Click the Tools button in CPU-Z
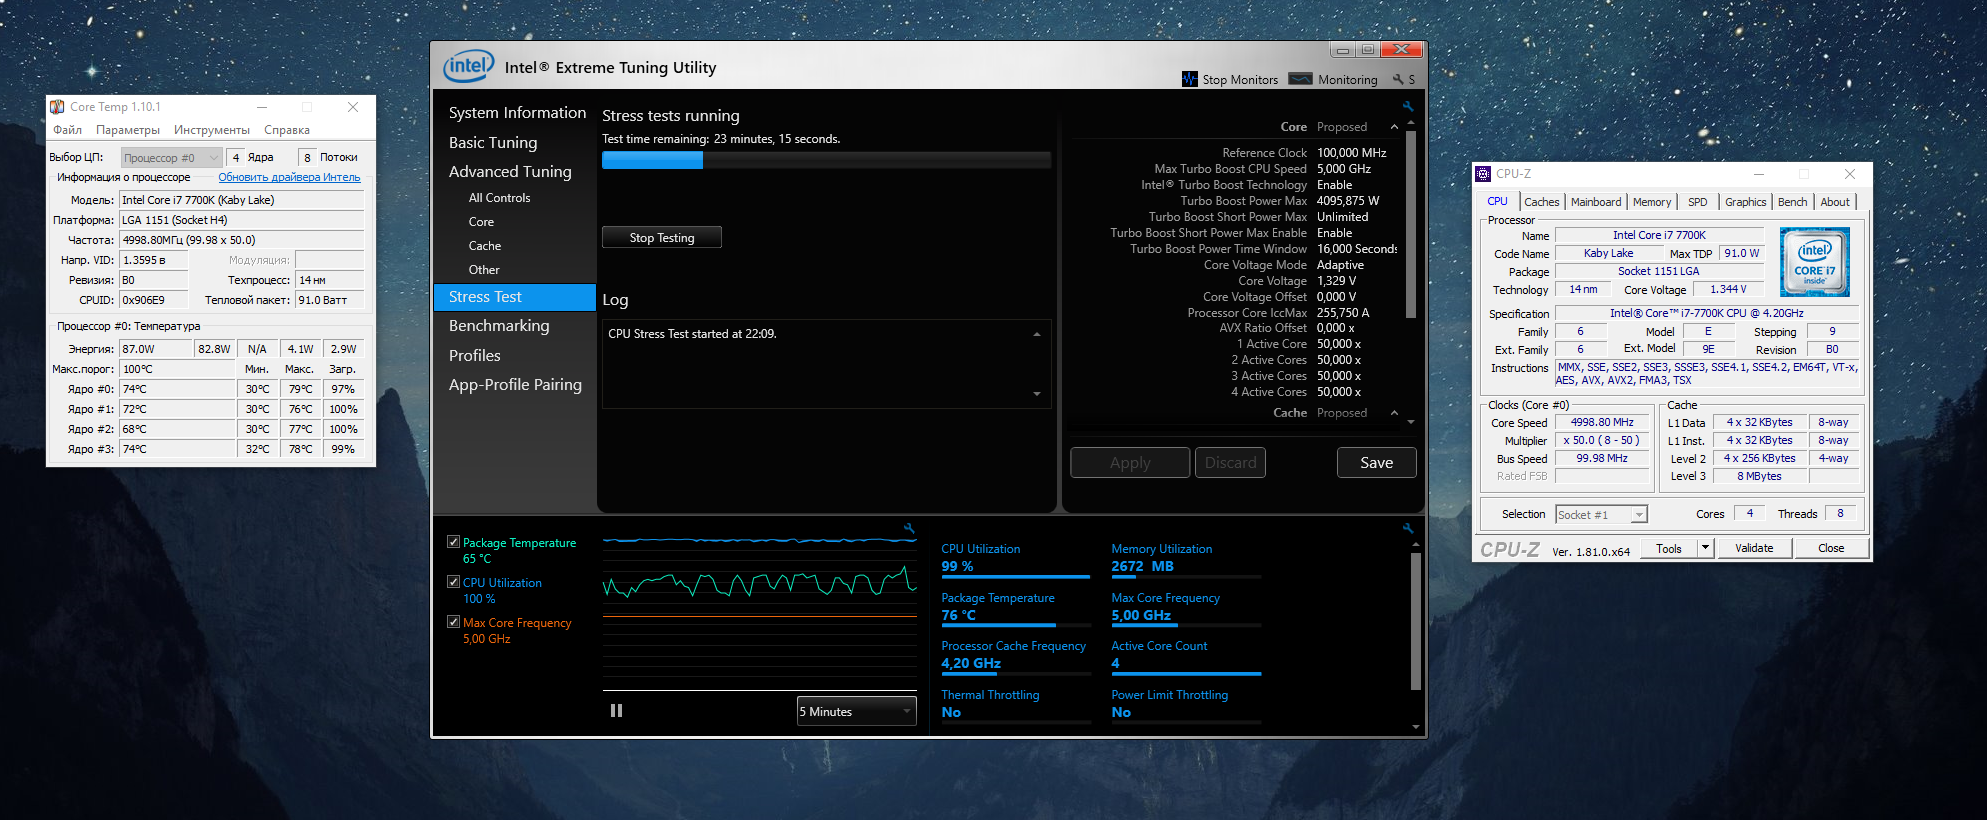Image resolution: width=1987 pixels, height=820 pixels. click(1669, 548)
